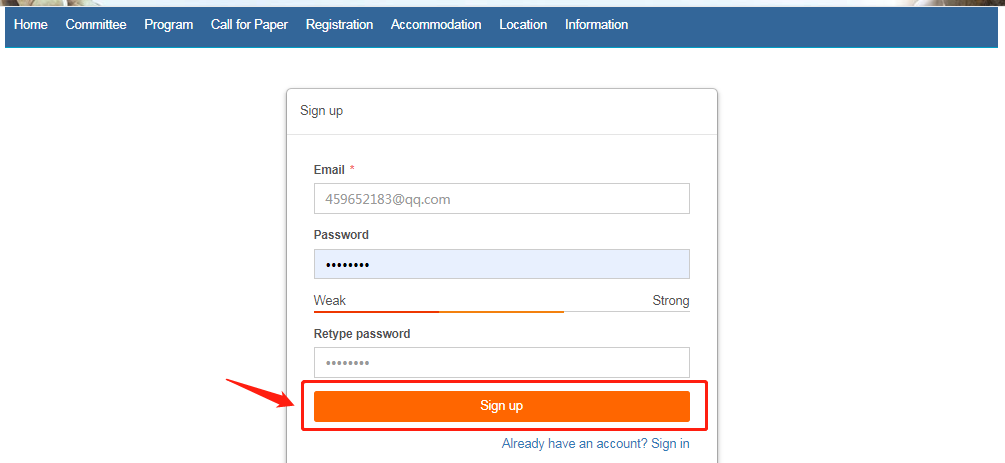Follow the 'Already have an account? Sign in' link

[595, 443]
